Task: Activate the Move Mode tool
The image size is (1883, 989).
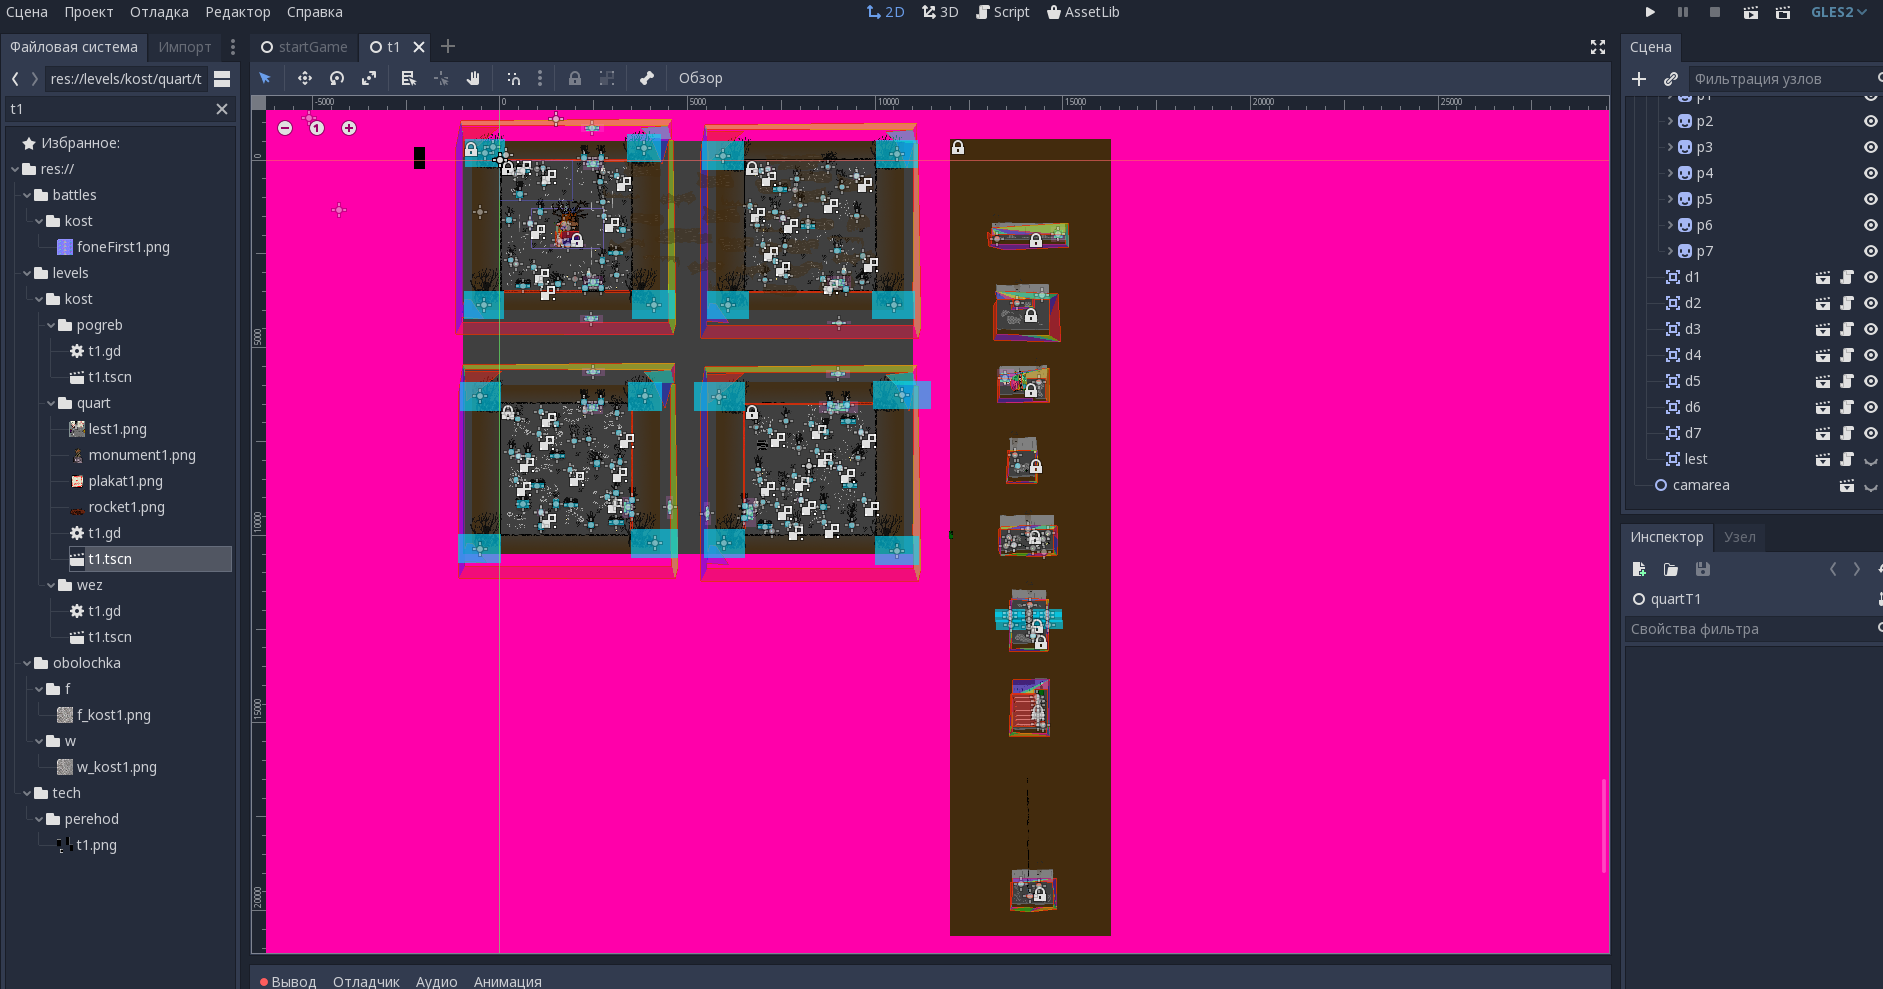Action: (305, 78)
